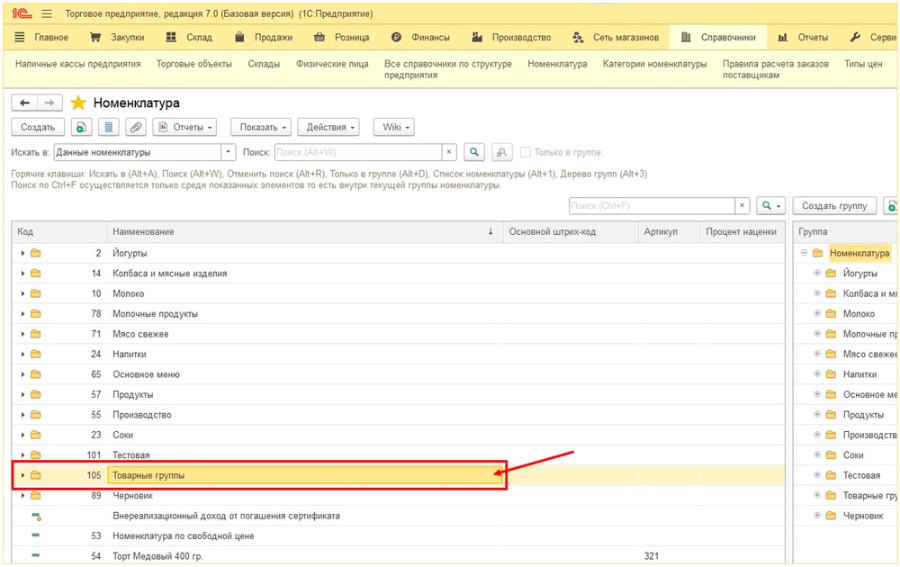Expand Йогурты in the group tree
900x567 pixels.
(817, 273)
